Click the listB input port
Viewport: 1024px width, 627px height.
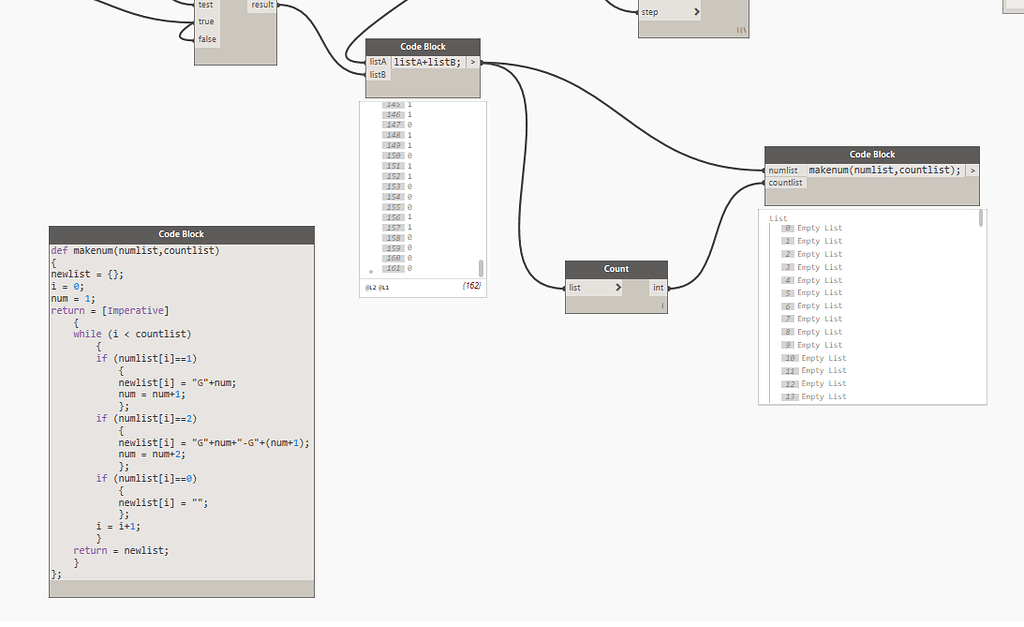point(377,74)
